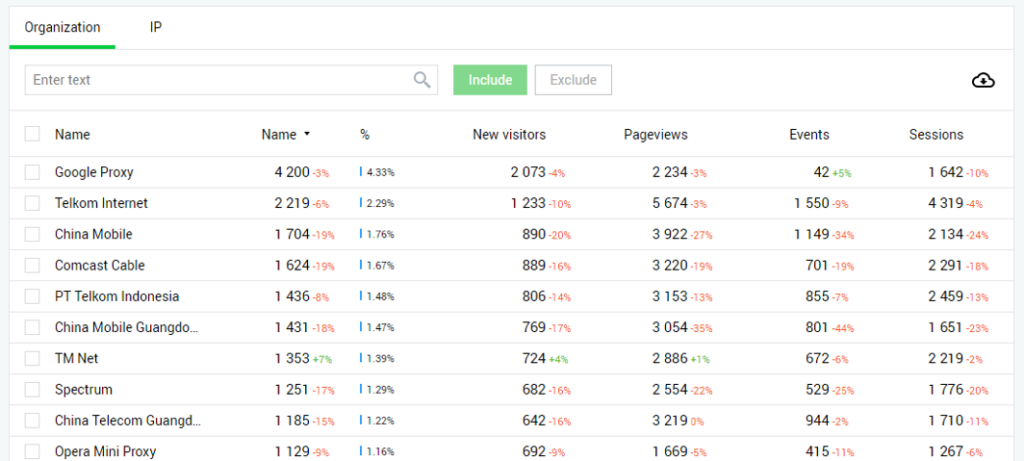Check the PT Telkom Indonesia checkbox
1024x461 pixels.
point(32,296)
